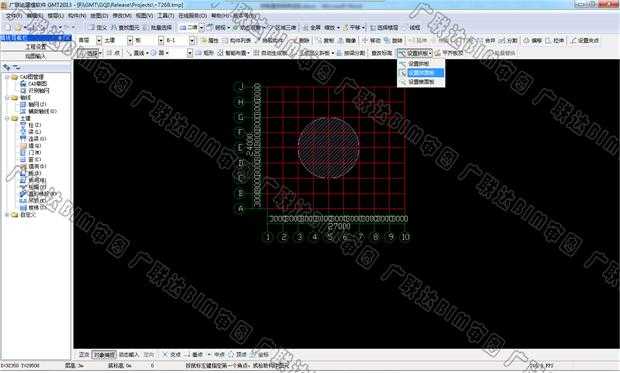Open the 在线服务(O) menu

[193, 16]
